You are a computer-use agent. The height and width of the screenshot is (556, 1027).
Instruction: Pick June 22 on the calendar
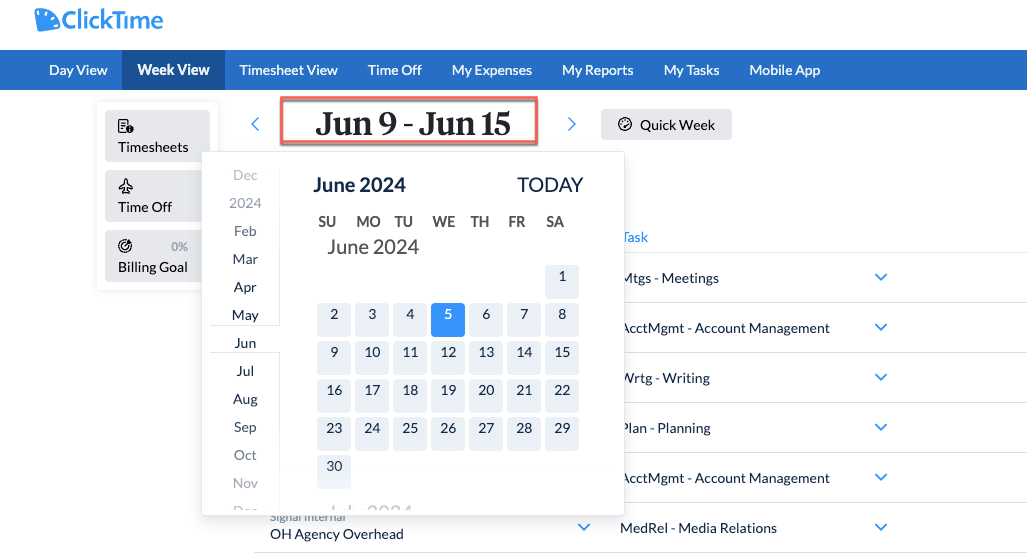tap(562, 396)
